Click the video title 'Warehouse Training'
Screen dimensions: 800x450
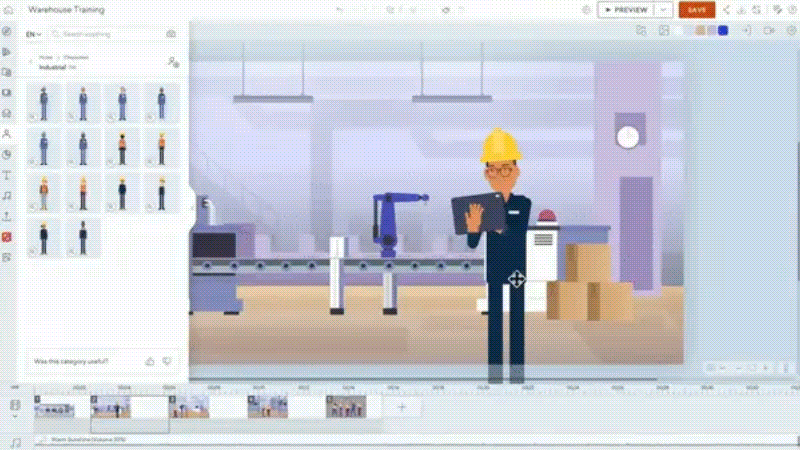coord(66,10)
